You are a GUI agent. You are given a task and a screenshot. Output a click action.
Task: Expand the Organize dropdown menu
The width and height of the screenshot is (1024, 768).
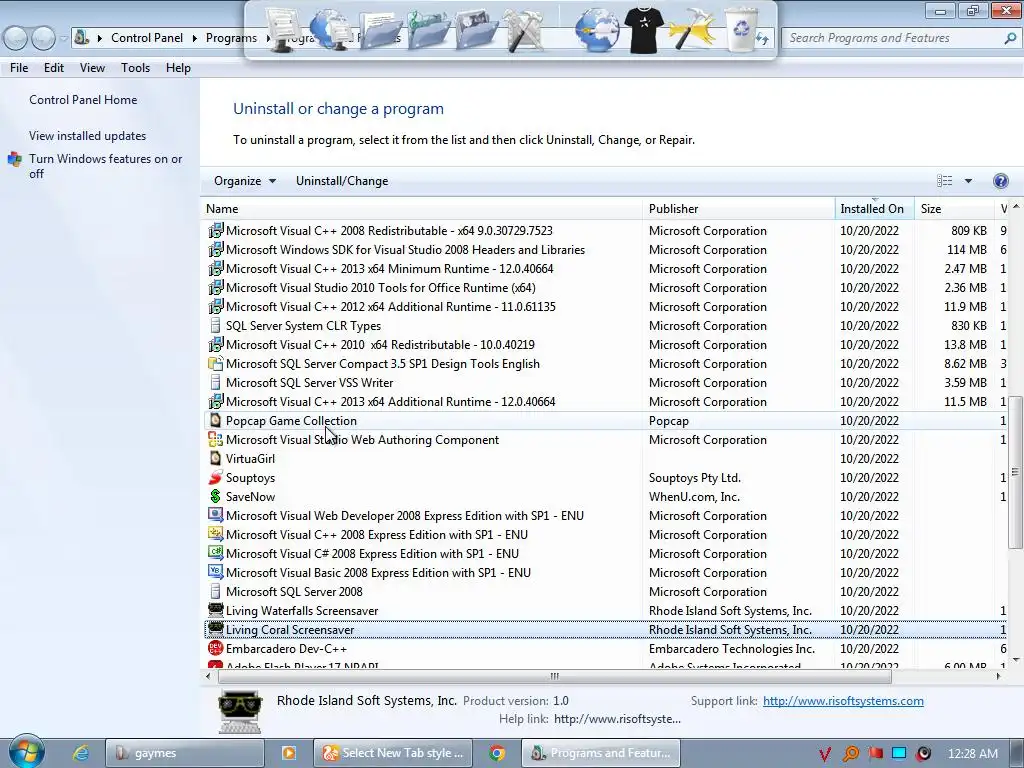pos(245,181)
